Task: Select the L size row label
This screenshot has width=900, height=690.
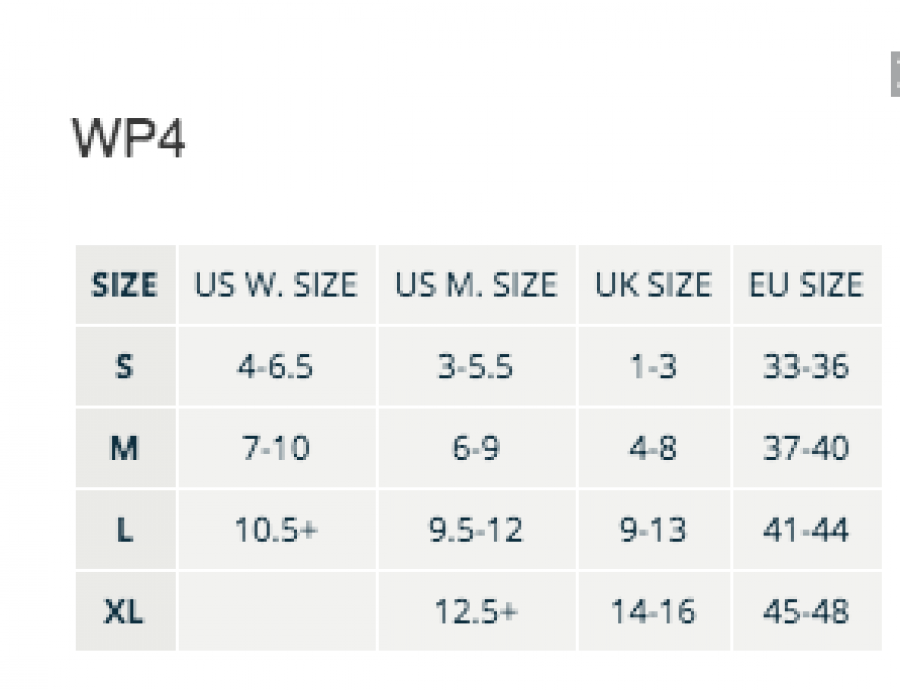Action: [x=124, y=530]
